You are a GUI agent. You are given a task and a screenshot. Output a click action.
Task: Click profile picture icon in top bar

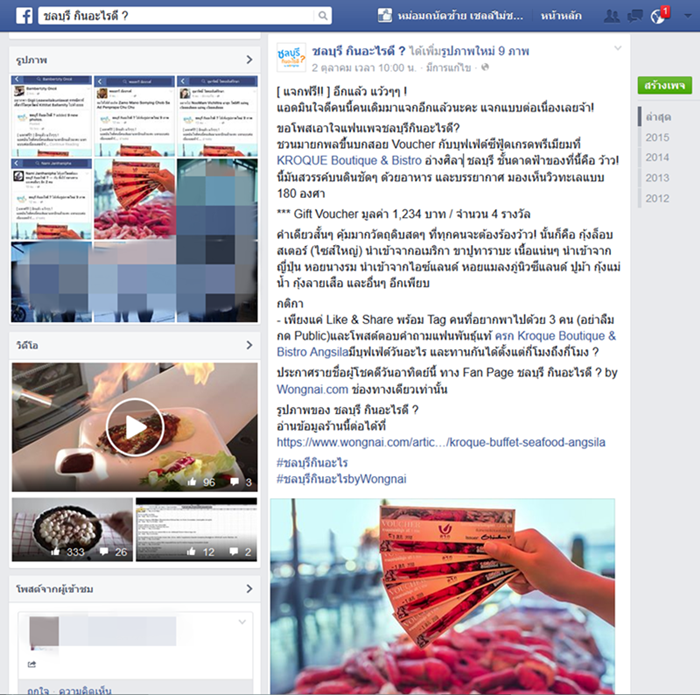pos(384,16)
